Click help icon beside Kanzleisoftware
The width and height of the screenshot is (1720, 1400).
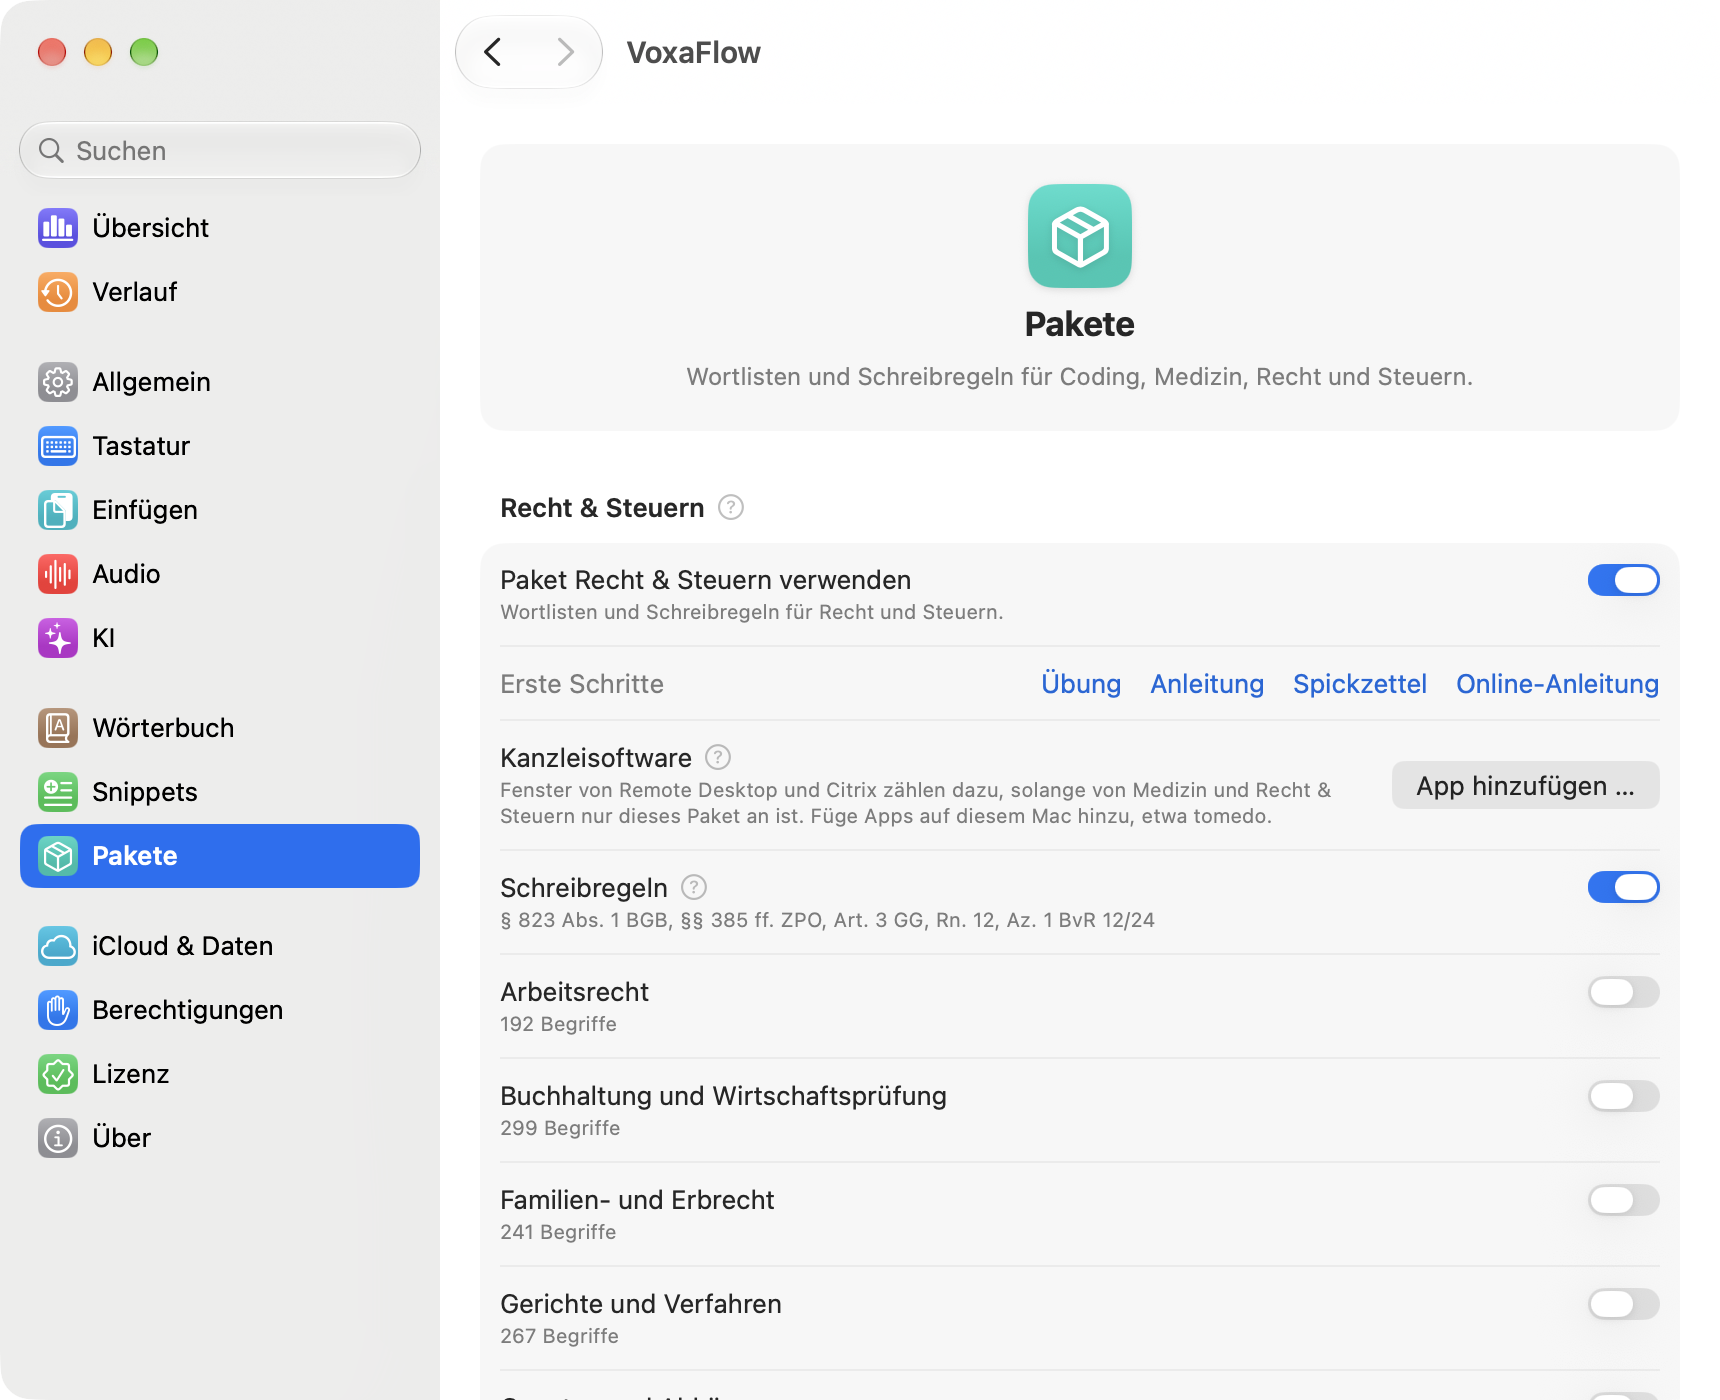tap(718, 758)
